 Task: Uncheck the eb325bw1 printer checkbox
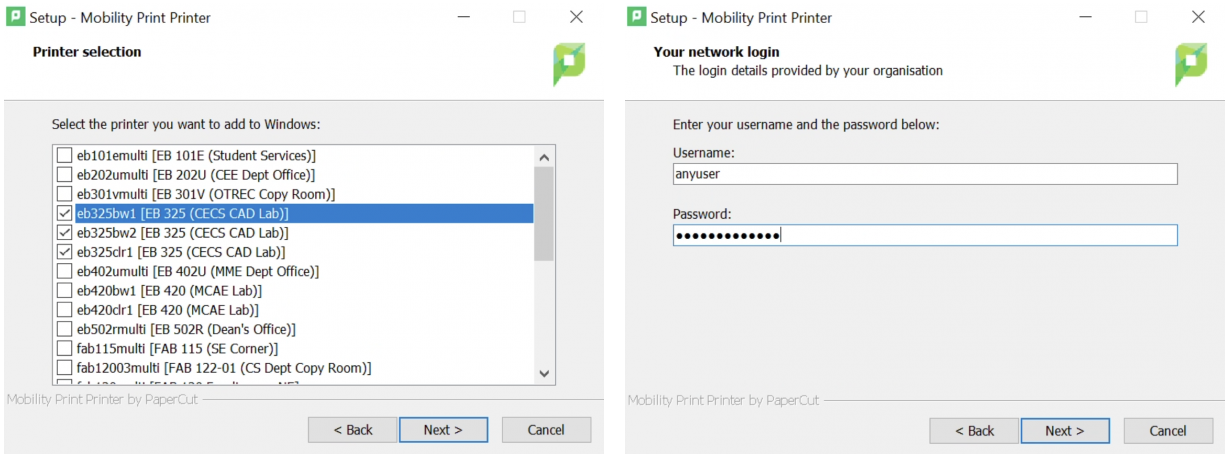click(65, 214)
